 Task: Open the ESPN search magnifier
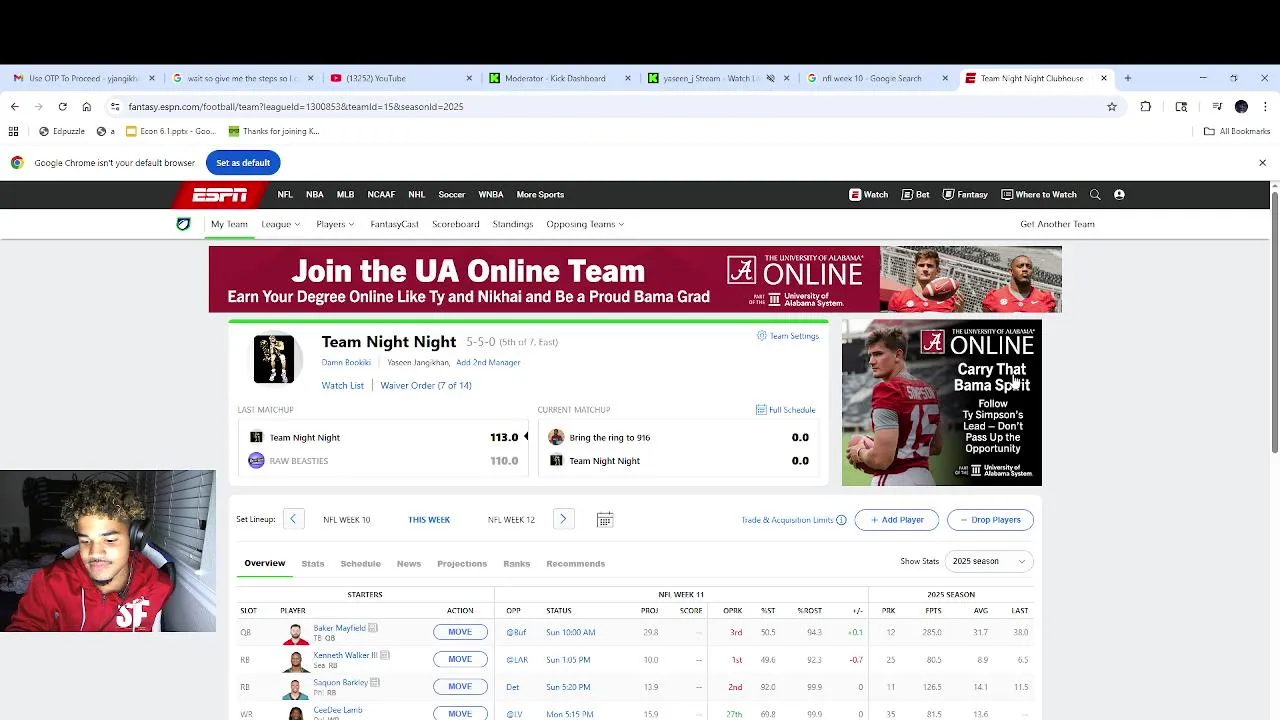1095,195
